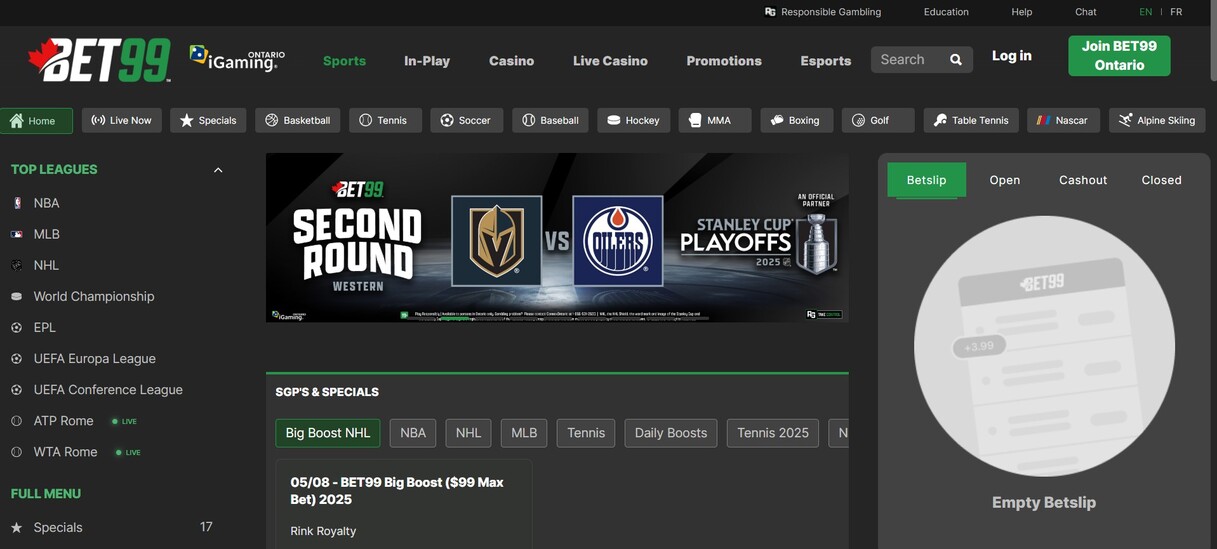Open the Chat link
1217x549 pixels.
(1086, 12)
